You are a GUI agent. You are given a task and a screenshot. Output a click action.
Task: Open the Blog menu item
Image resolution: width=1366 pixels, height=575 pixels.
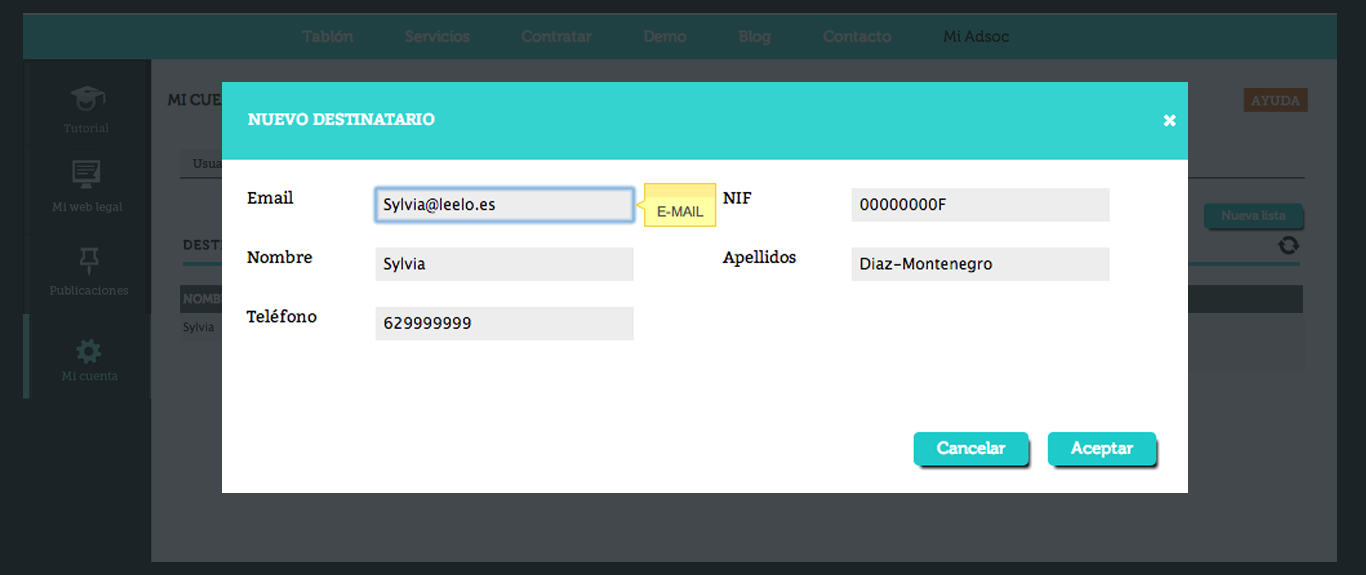click(755, 36)
